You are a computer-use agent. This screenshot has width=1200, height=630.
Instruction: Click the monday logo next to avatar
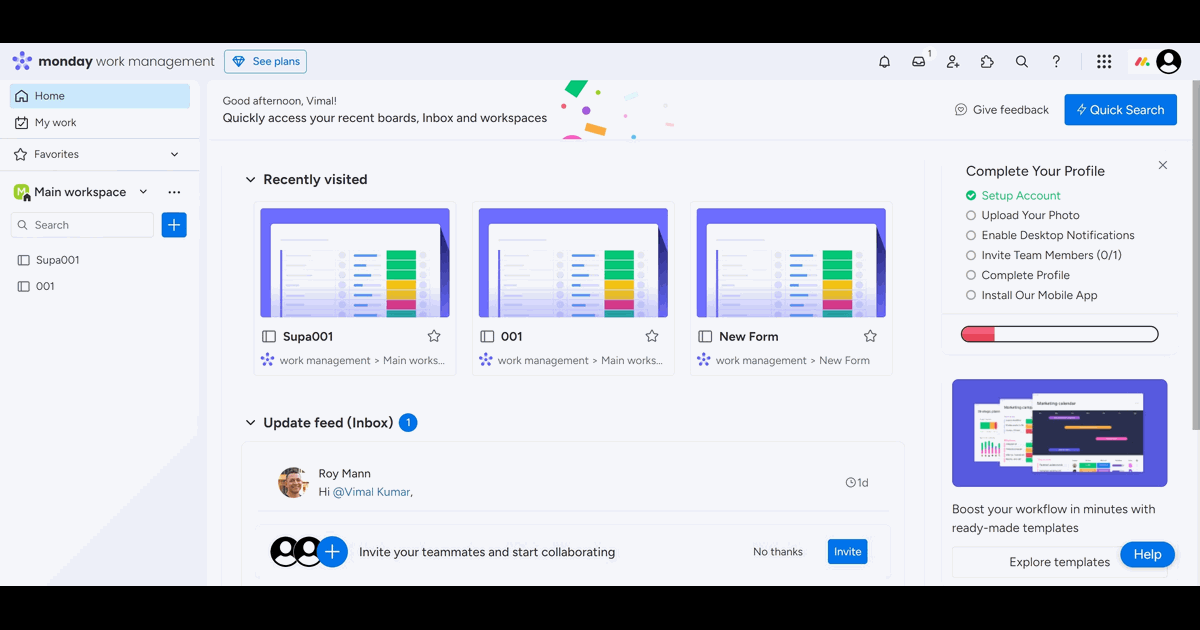1142,62
